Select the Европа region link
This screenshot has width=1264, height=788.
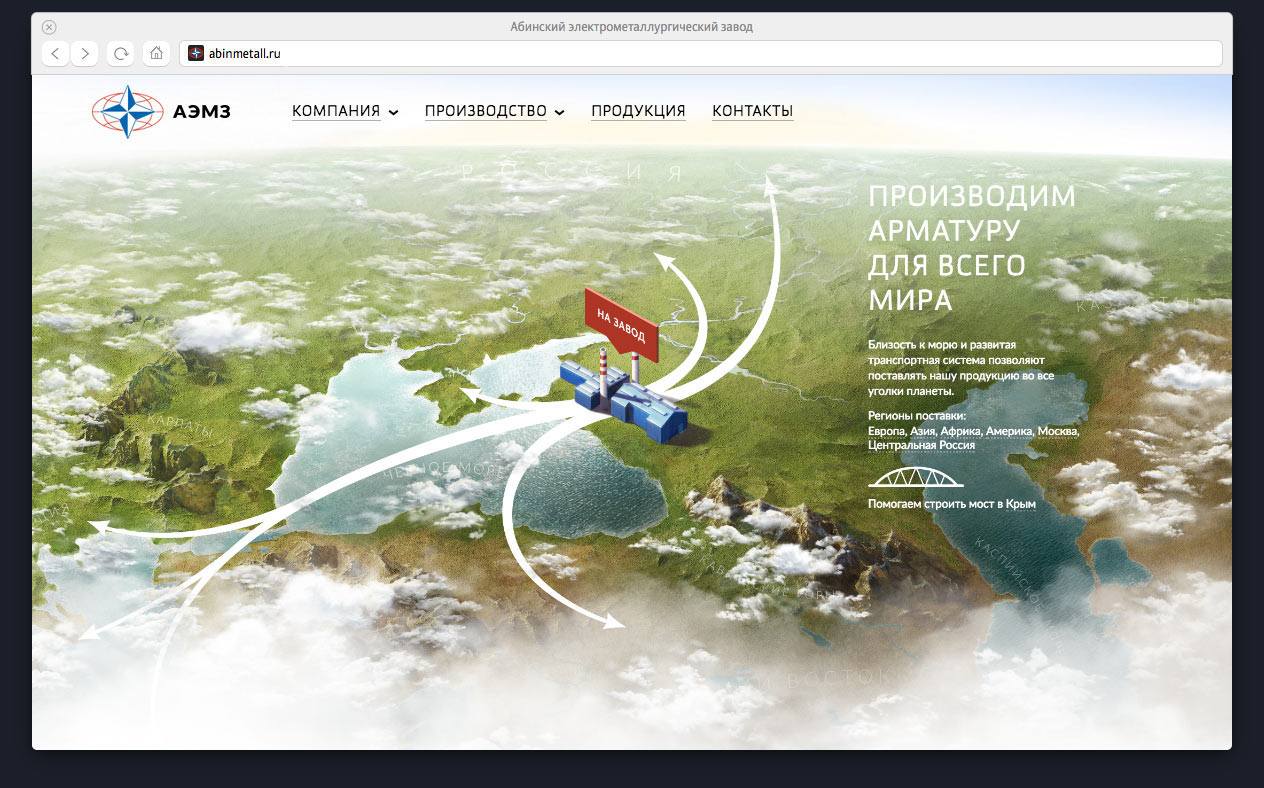pyautogui.click(x=886, y=431)
